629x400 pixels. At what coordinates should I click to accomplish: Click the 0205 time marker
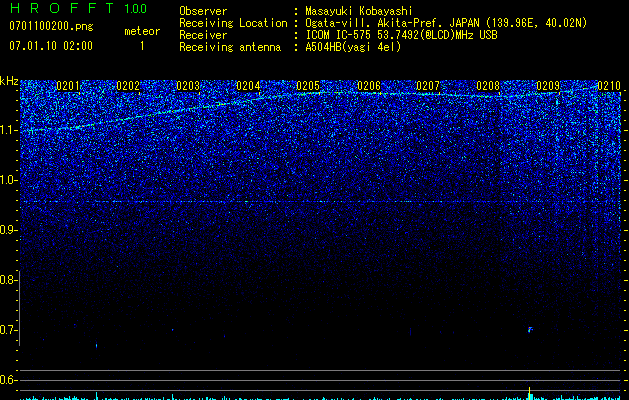pos(308,86)
